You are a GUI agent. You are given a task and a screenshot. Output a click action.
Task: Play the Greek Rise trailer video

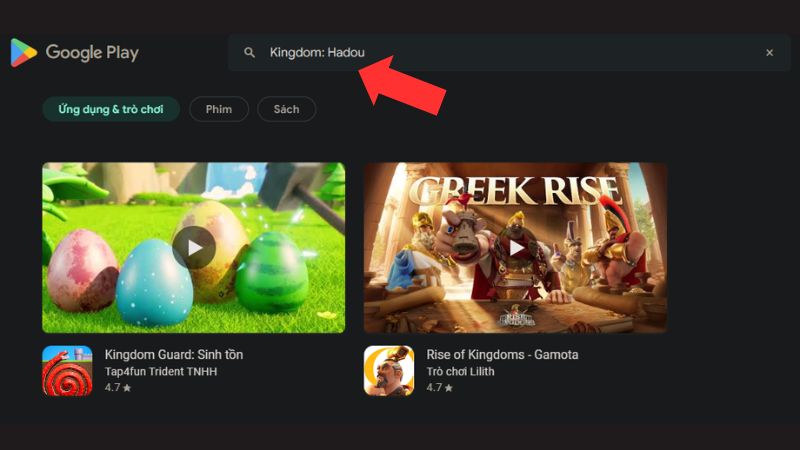[x=516, y=248]
